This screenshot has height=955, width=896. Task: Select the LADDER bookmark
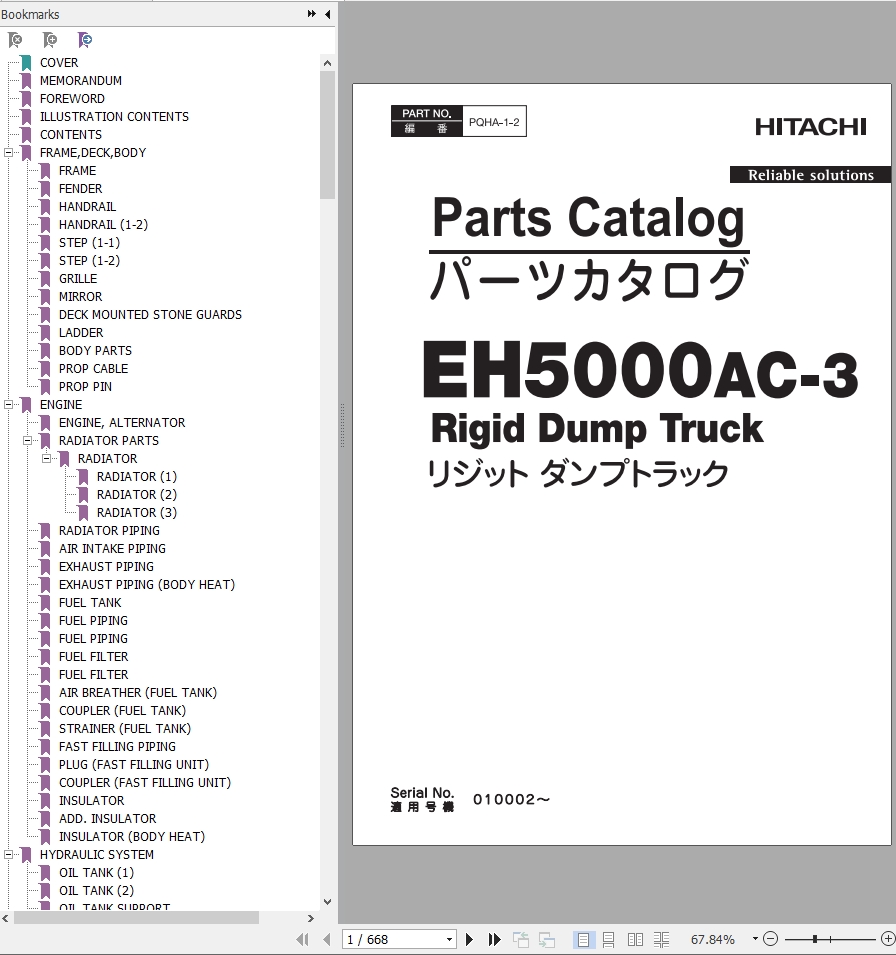(x=81, y=333)
